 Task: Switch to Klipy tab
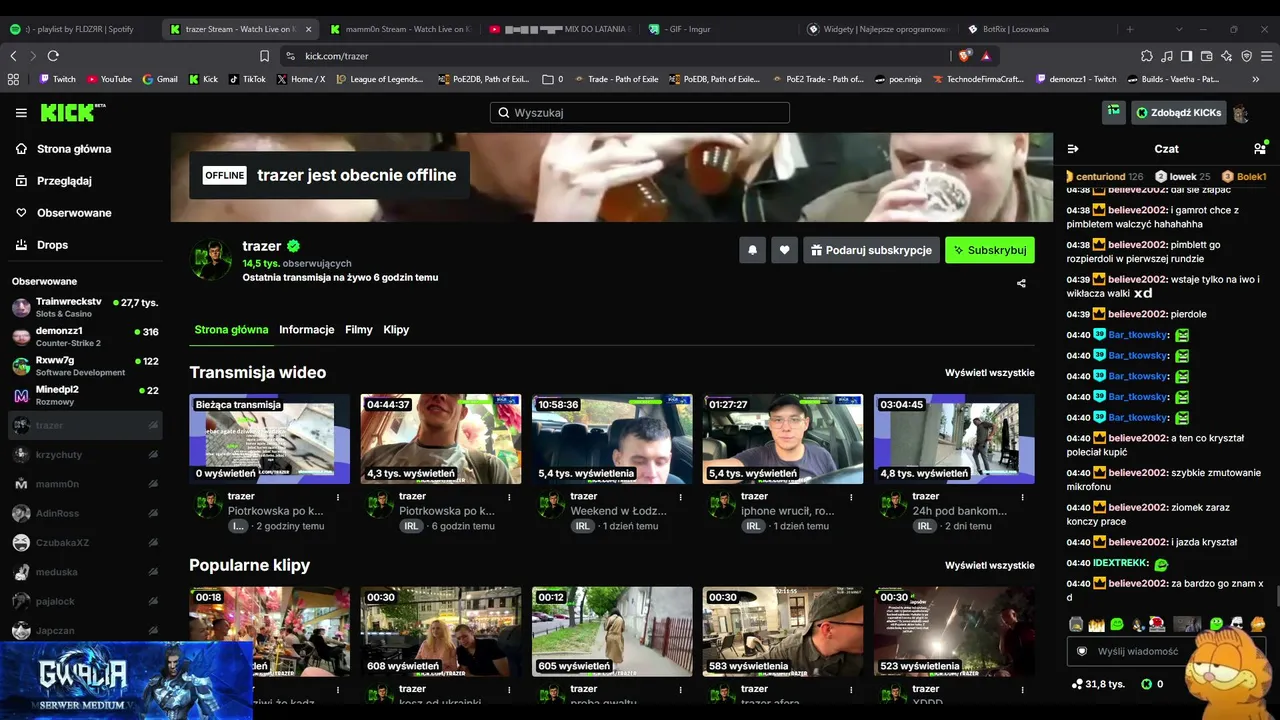396,330
